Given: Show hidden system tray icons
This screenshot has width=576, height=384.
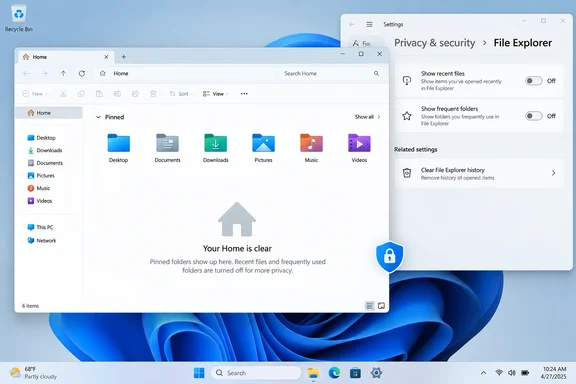Looking at the screenshot, I should pos(483,373).
